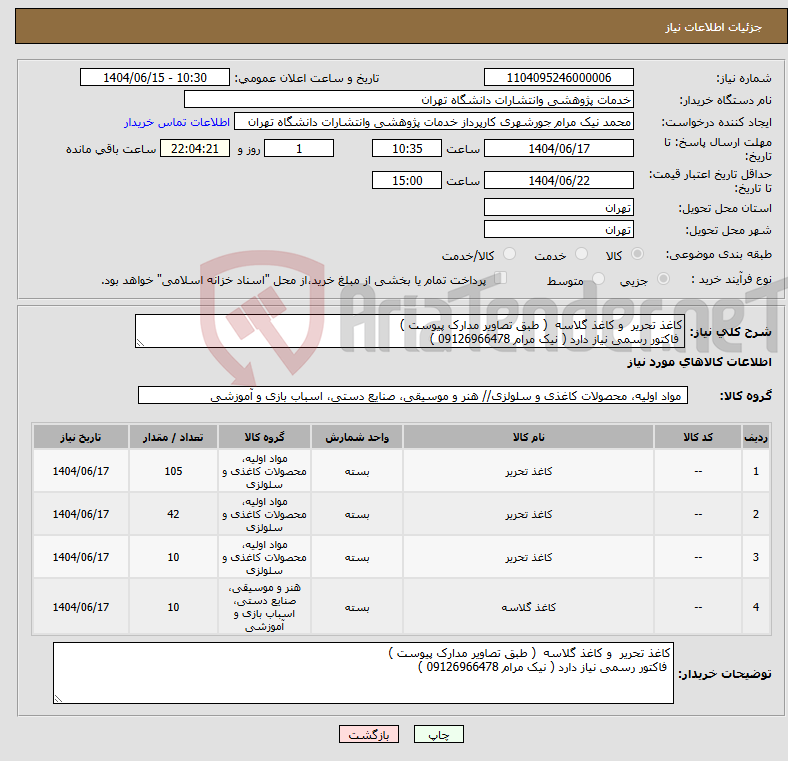
Task: Click the کاغذ گلاسه item name
Action: pyautogui.click(x=528, y=607)
